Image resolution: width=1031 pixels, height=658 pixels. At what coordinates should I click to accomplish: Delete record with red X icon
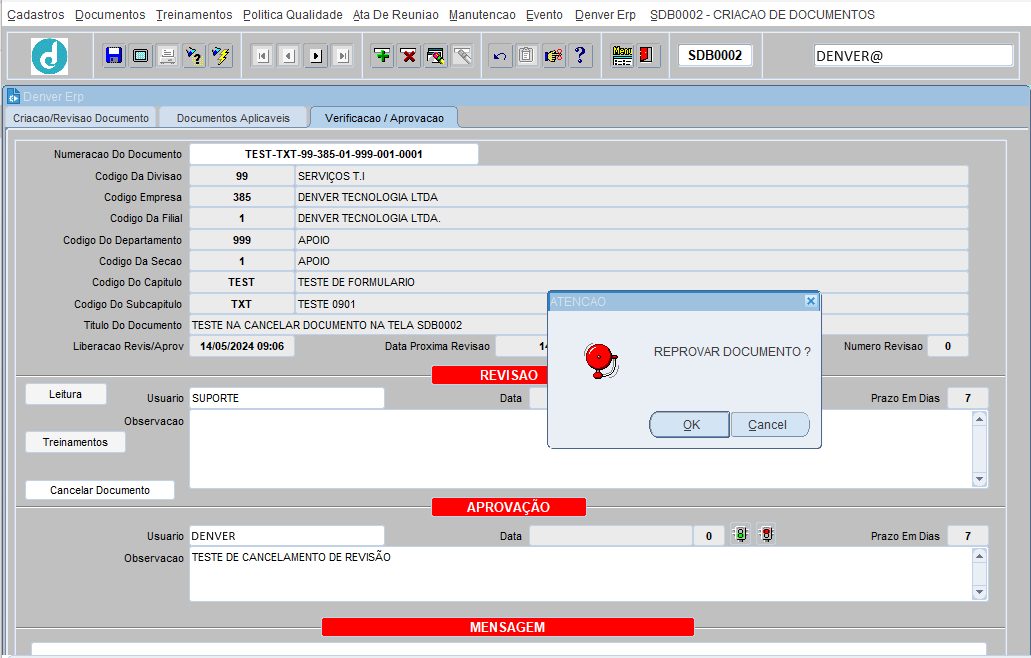pyautogui.click(x=409, y=56)
